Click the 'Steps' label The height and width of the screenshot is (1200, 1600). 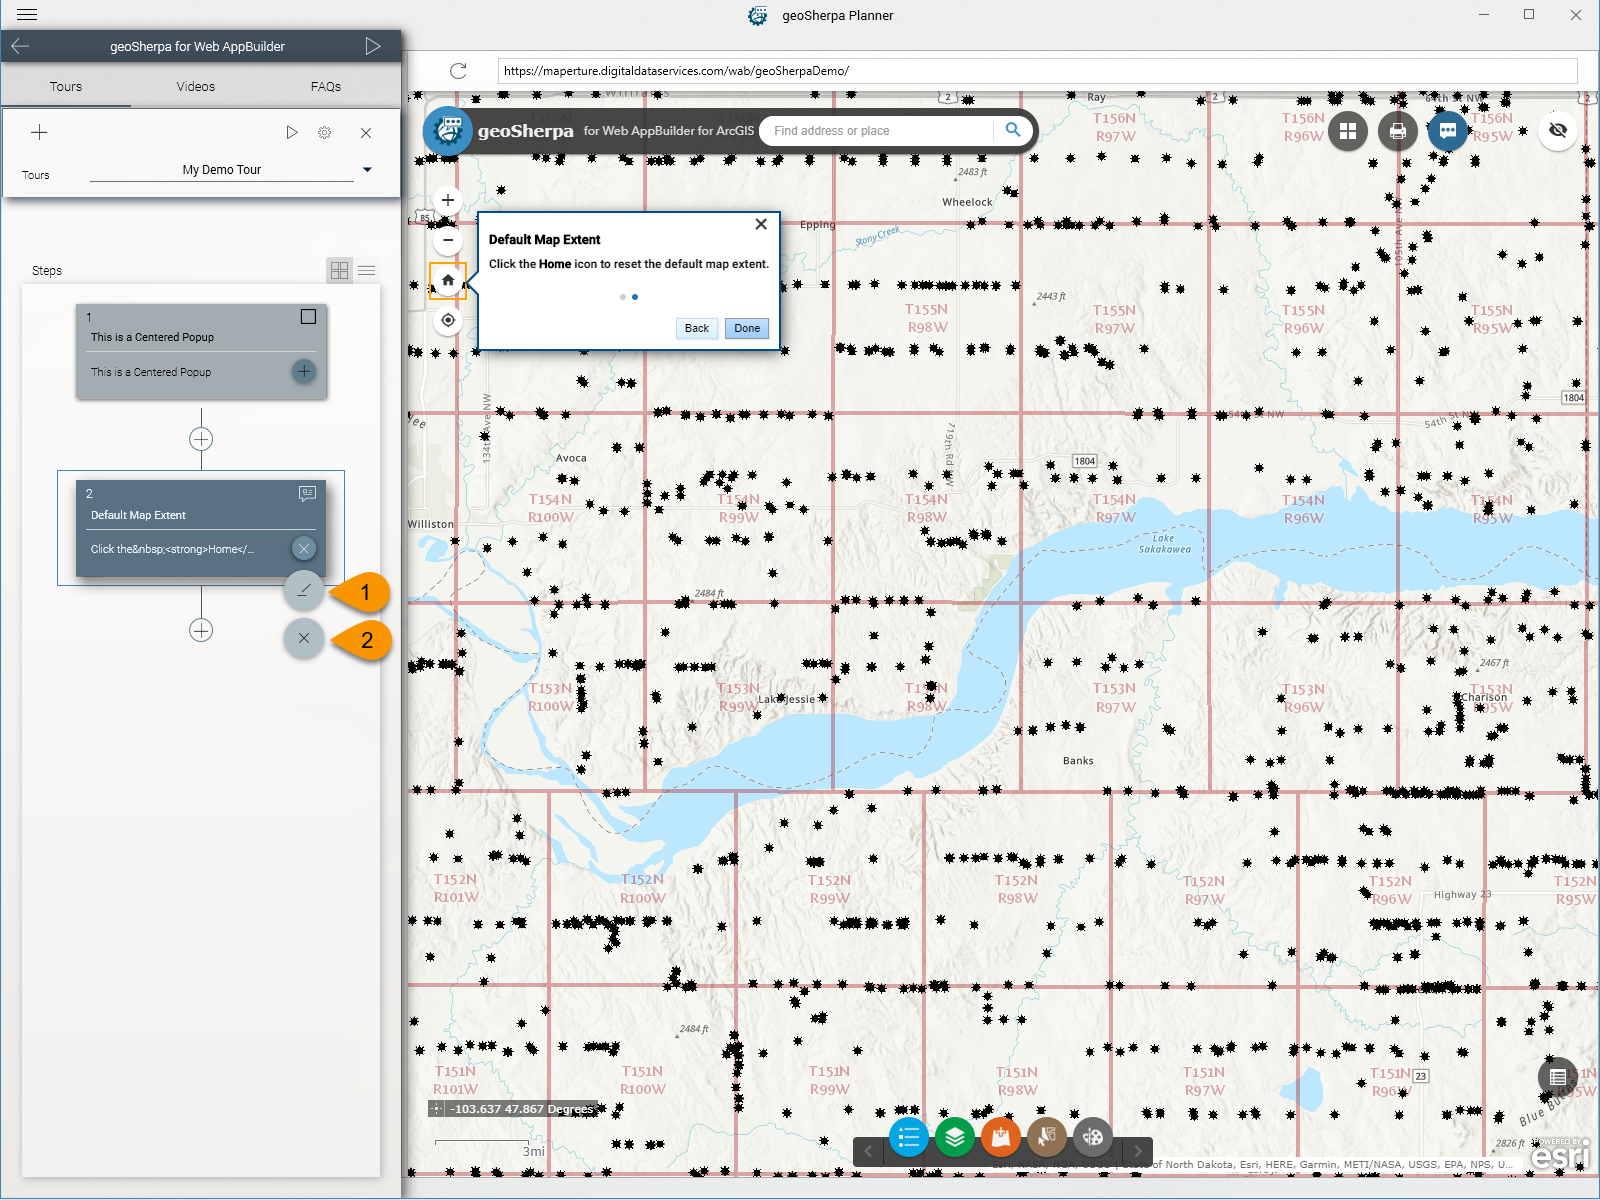[47, 271]
